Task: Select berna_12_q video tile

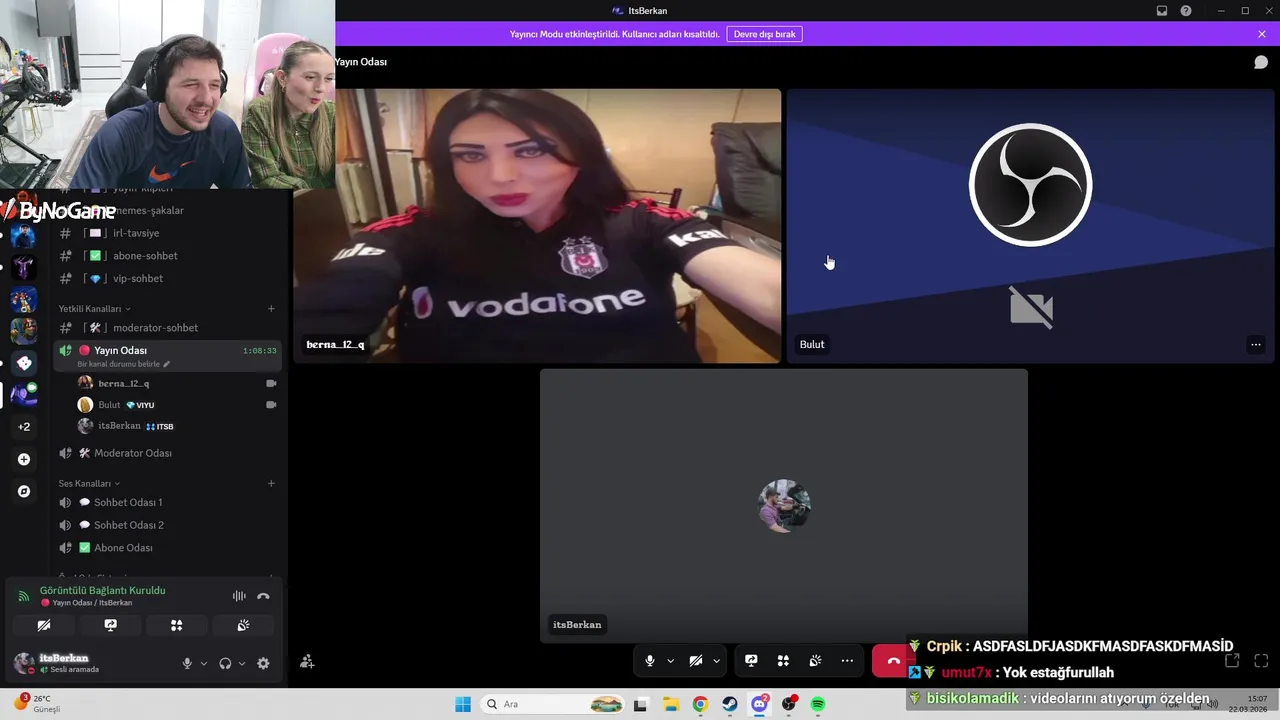Action: tap(537, 225)
